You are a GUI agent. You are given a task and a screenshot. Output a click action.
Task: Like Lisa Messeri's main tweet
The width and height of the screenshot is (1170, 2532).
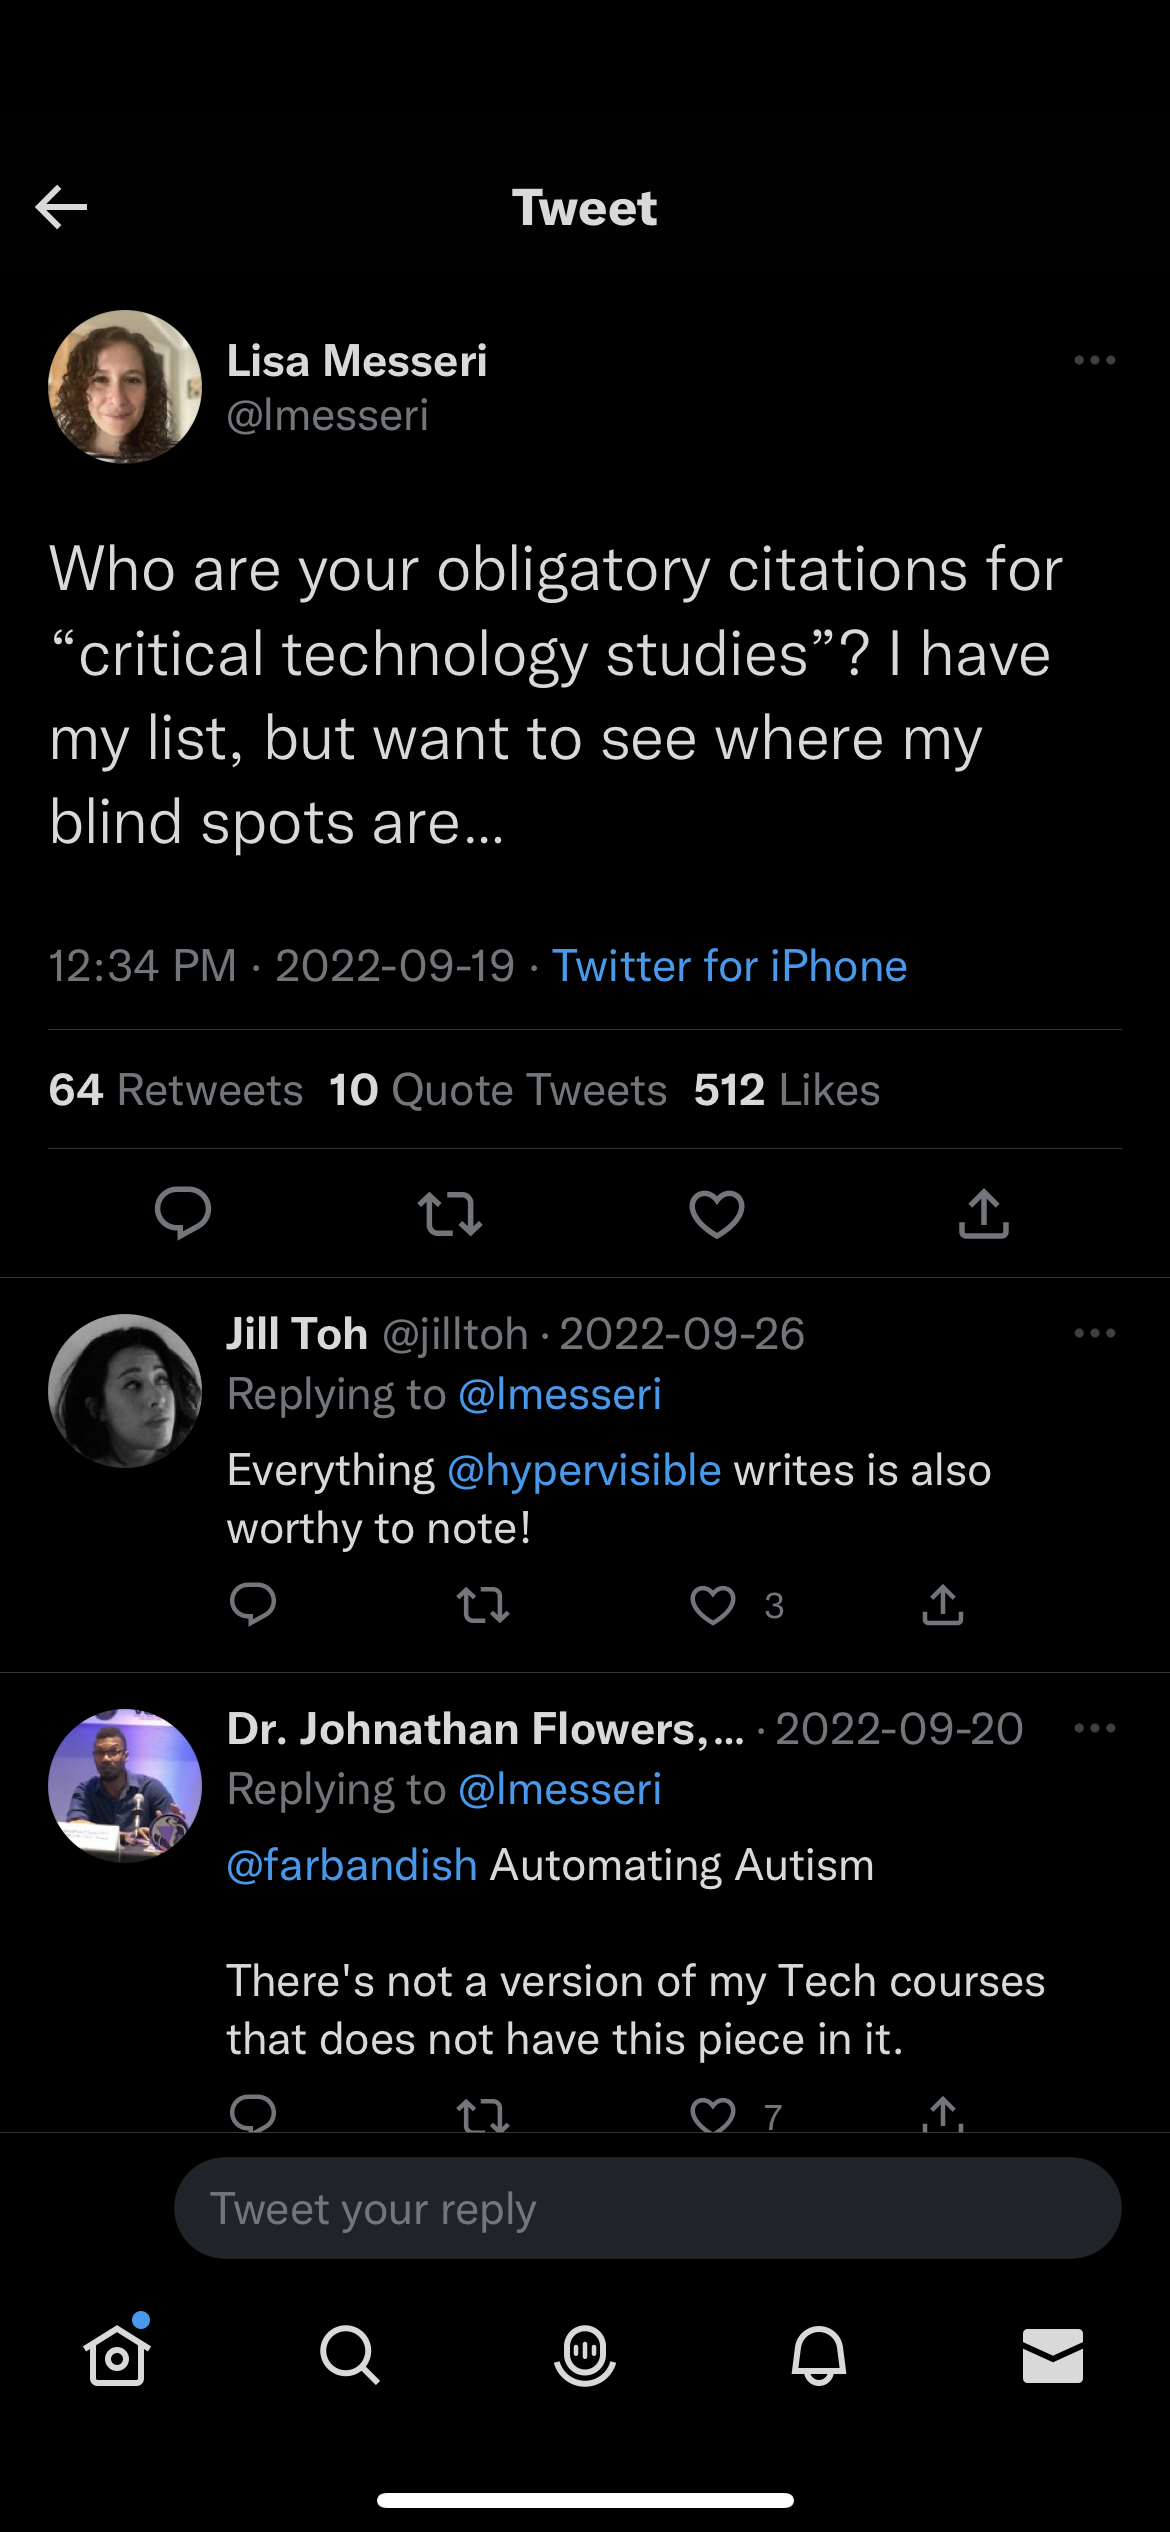point(717,1213)
